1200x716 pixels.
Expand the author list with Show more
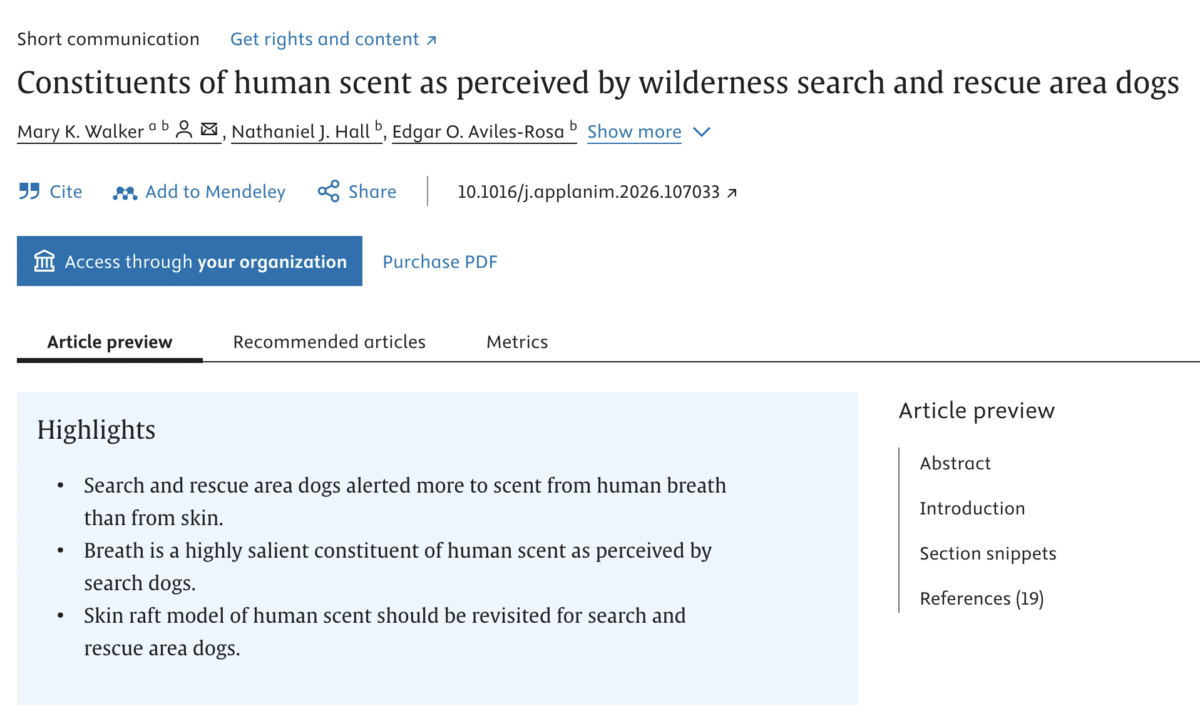pos(634,132)
